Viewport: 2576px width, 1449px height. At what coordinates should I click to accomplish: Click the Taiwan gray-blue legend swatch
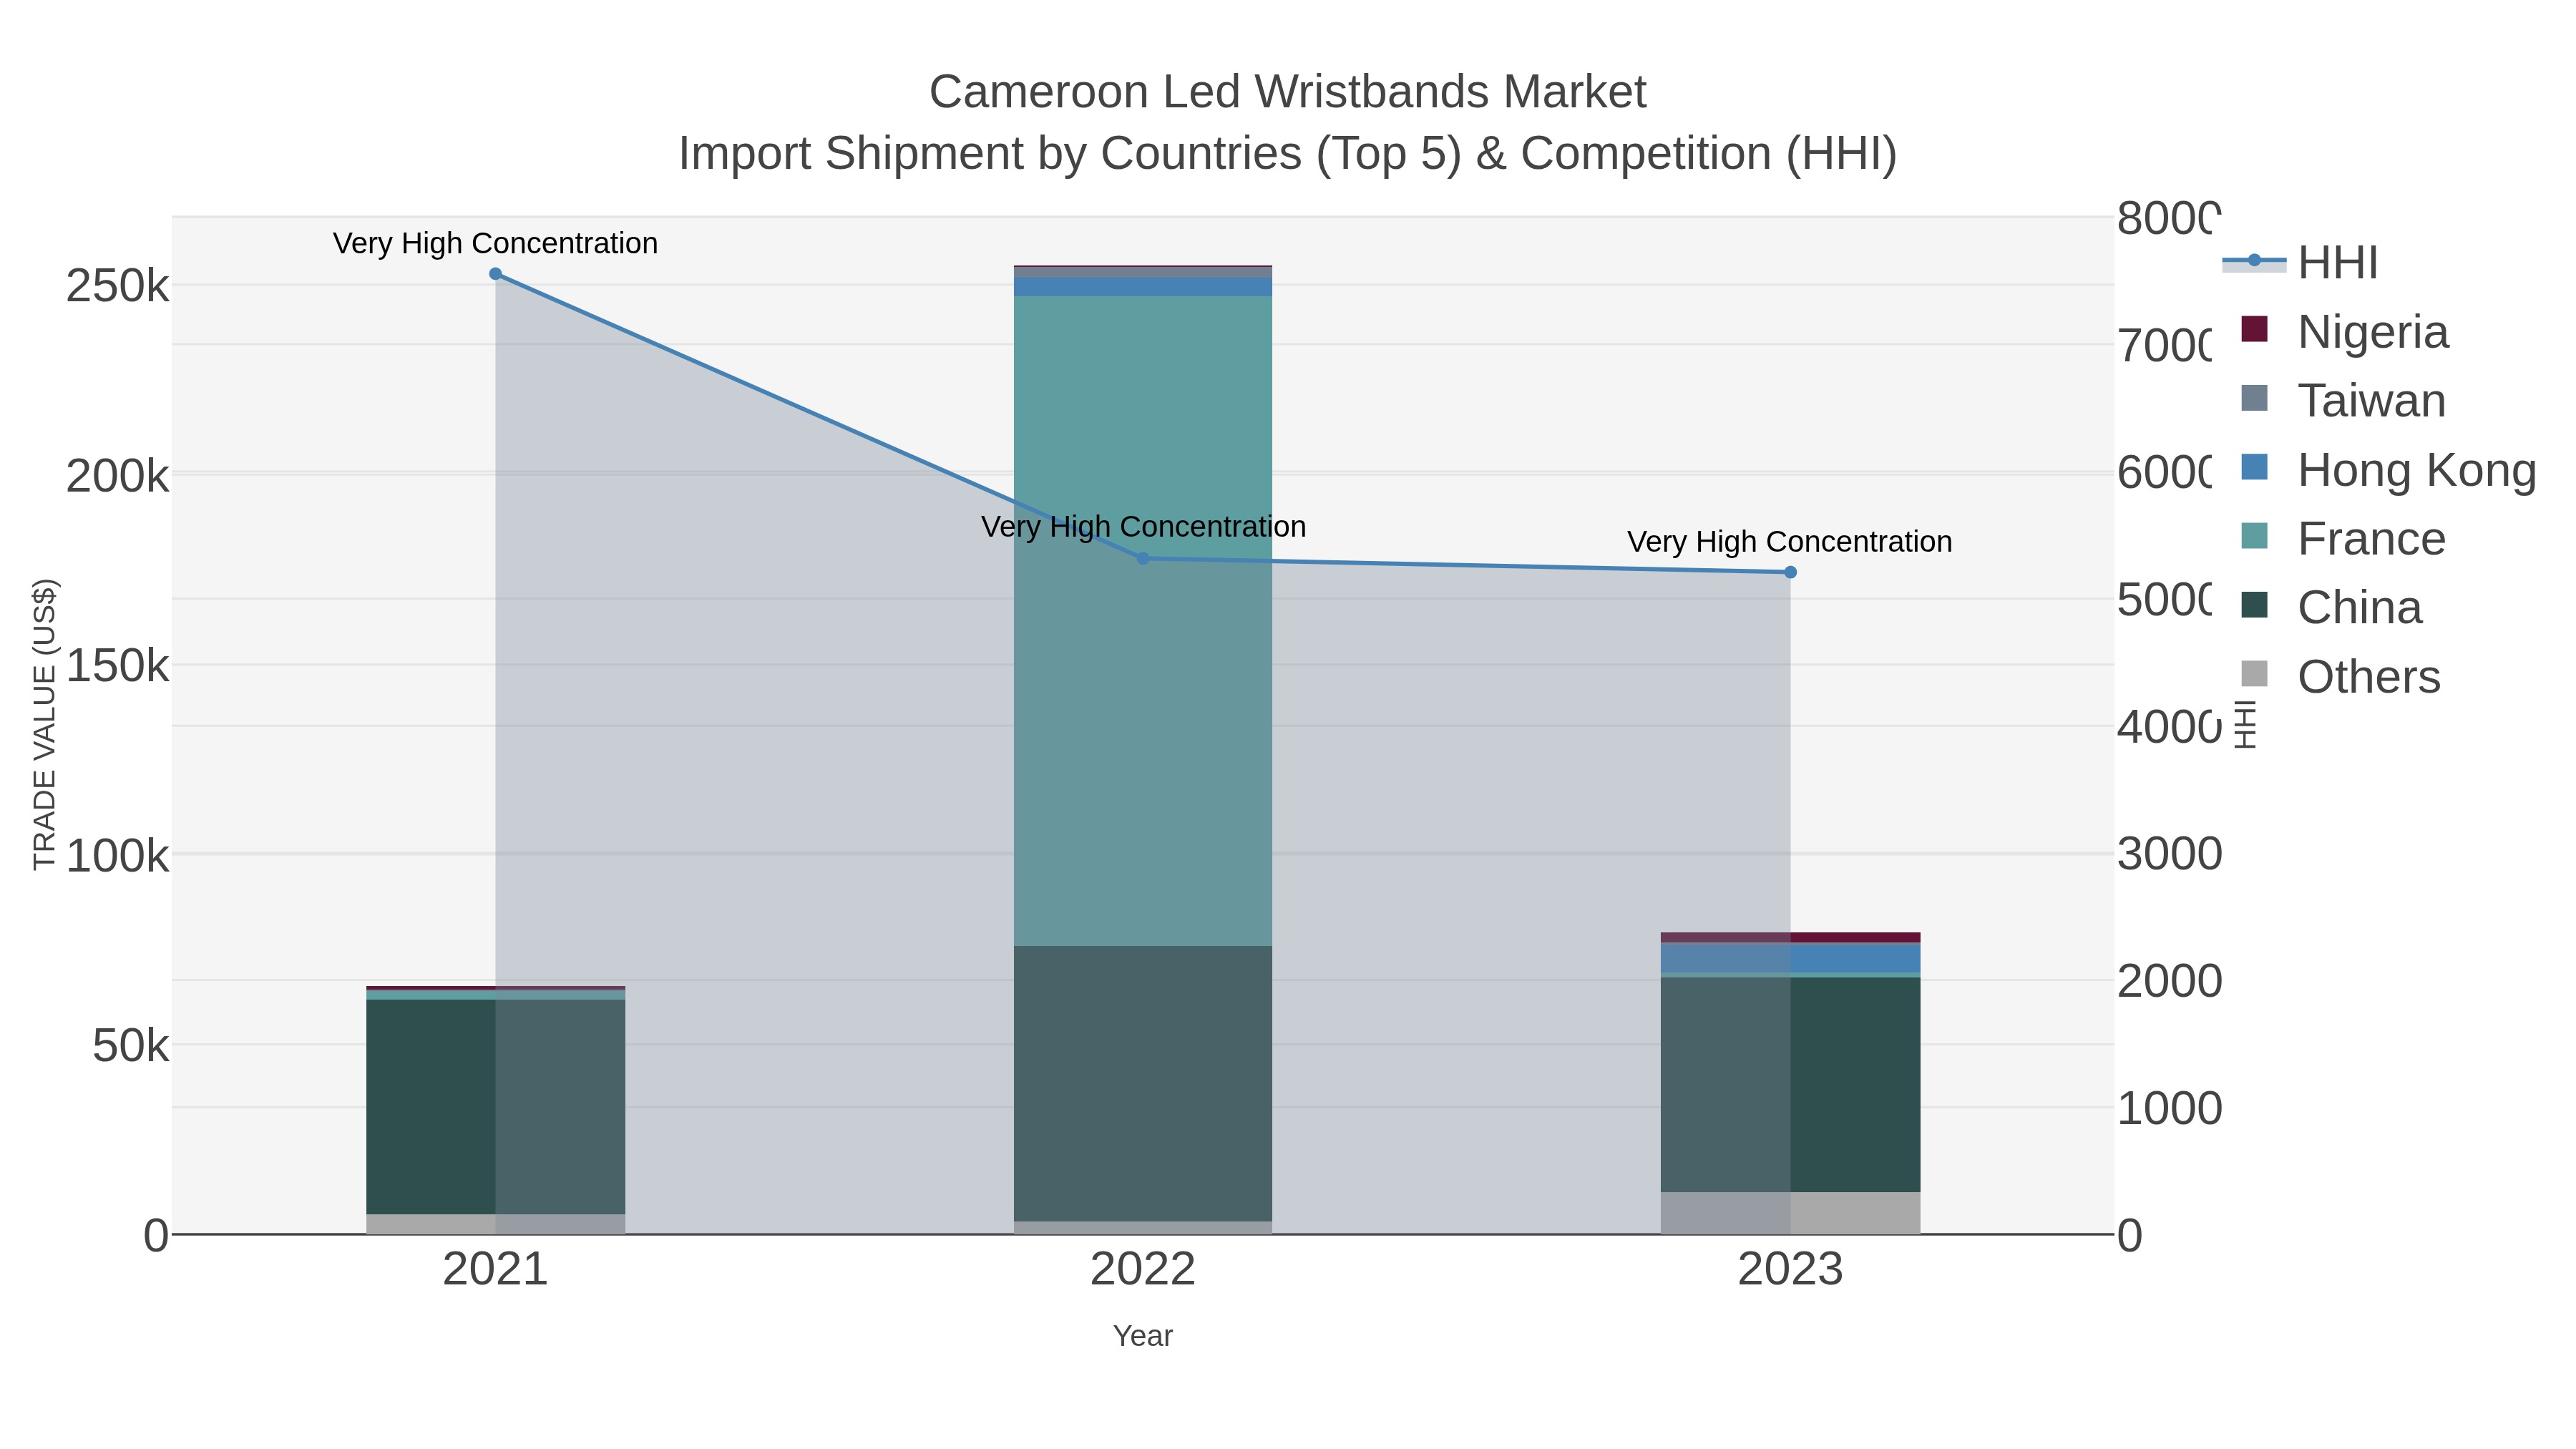tap(2254, 398)
